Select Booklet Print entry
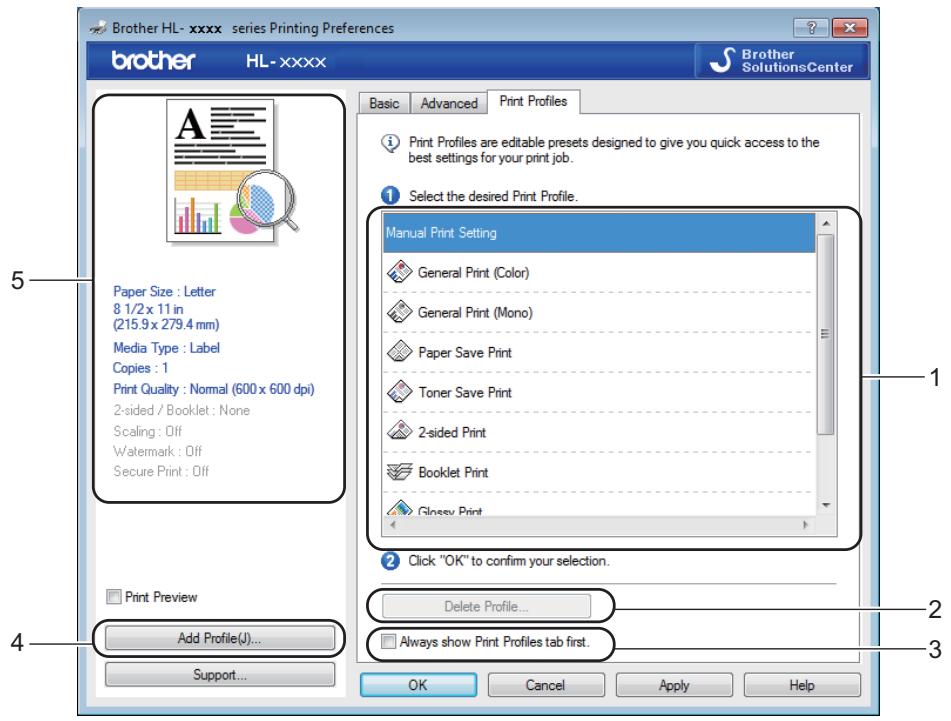The width and height of the screenshot is (951, 721). click(x=599, y=472)
